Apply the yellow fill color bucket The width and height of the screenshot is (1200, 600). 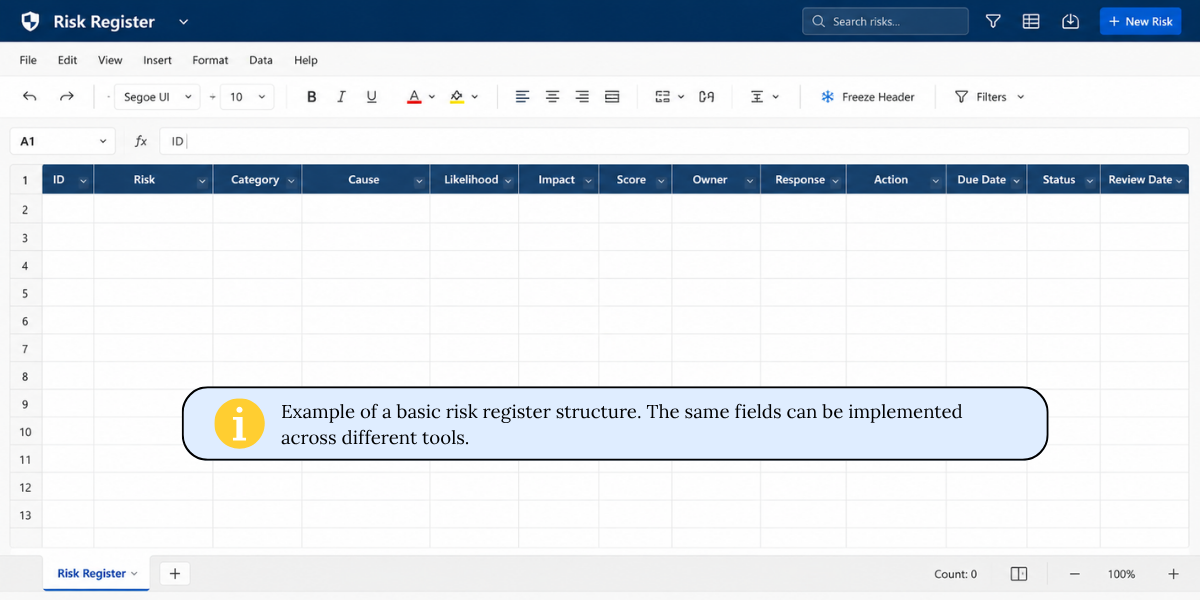[x=456, y=97]
